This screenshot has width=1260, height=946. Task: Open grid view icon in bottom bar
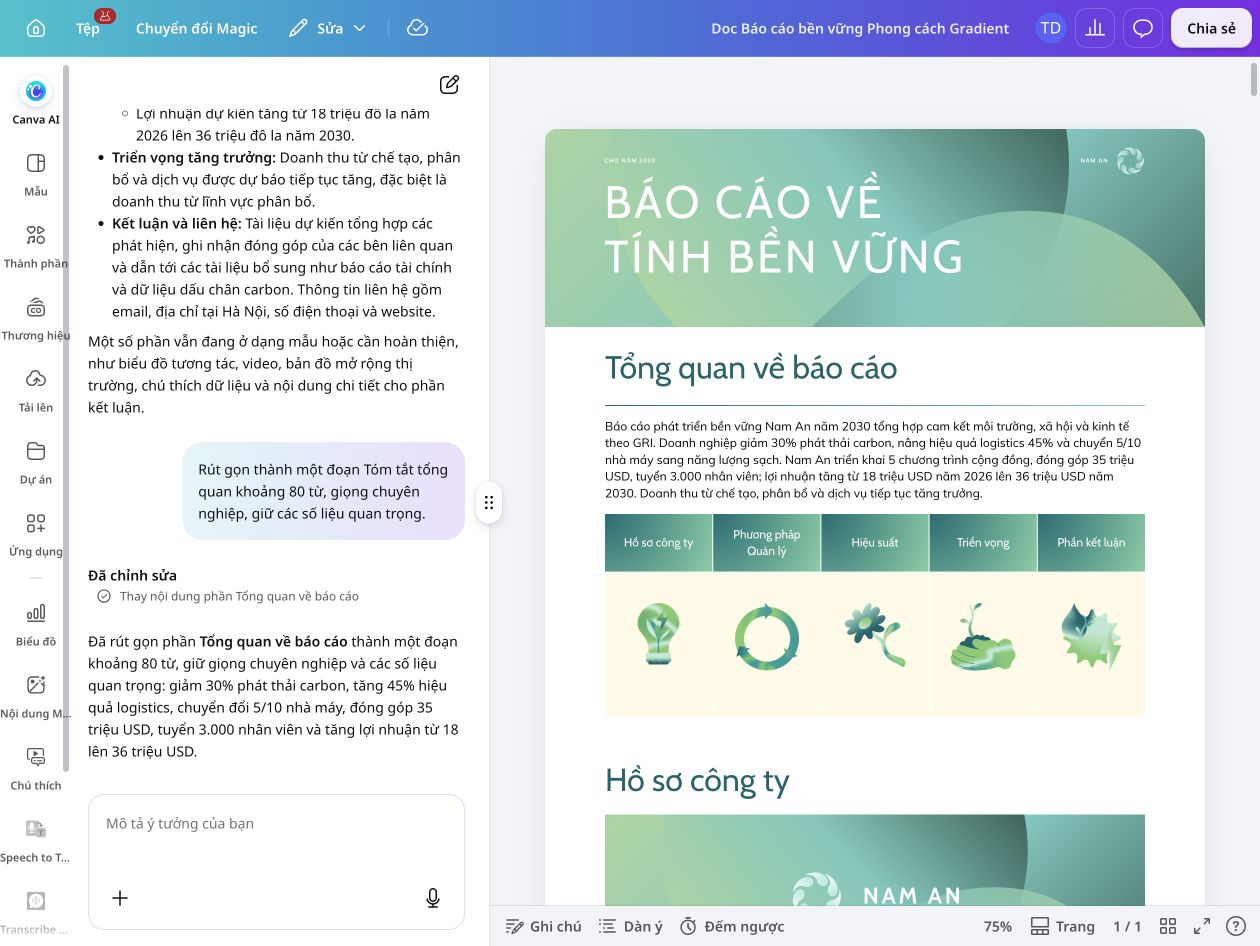point(1168,926)
